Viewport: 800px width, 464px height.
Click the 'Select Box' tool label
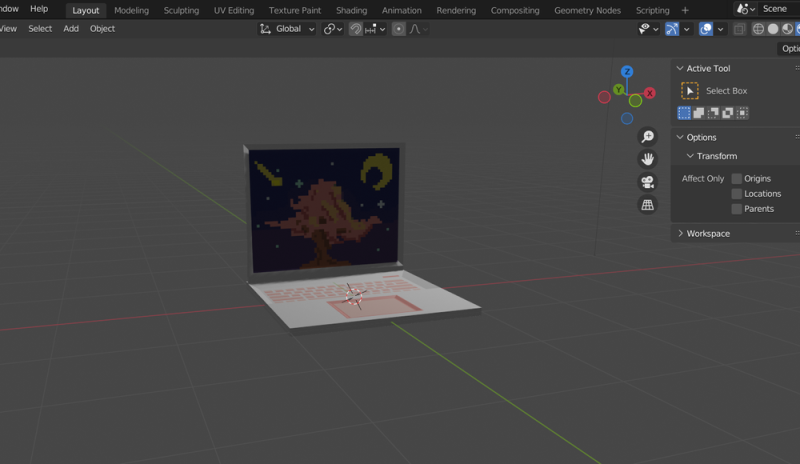(x=726, y=91)
